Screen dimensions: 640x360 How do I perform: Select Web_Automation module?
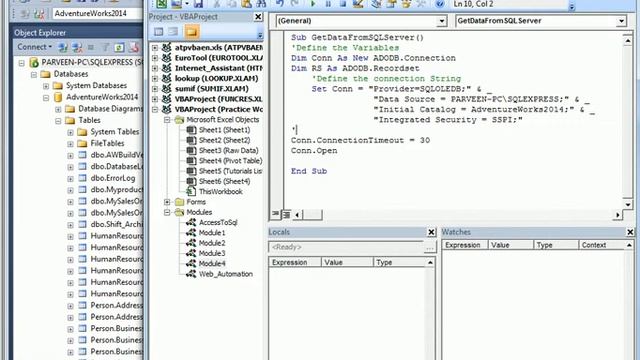[226, 274]
